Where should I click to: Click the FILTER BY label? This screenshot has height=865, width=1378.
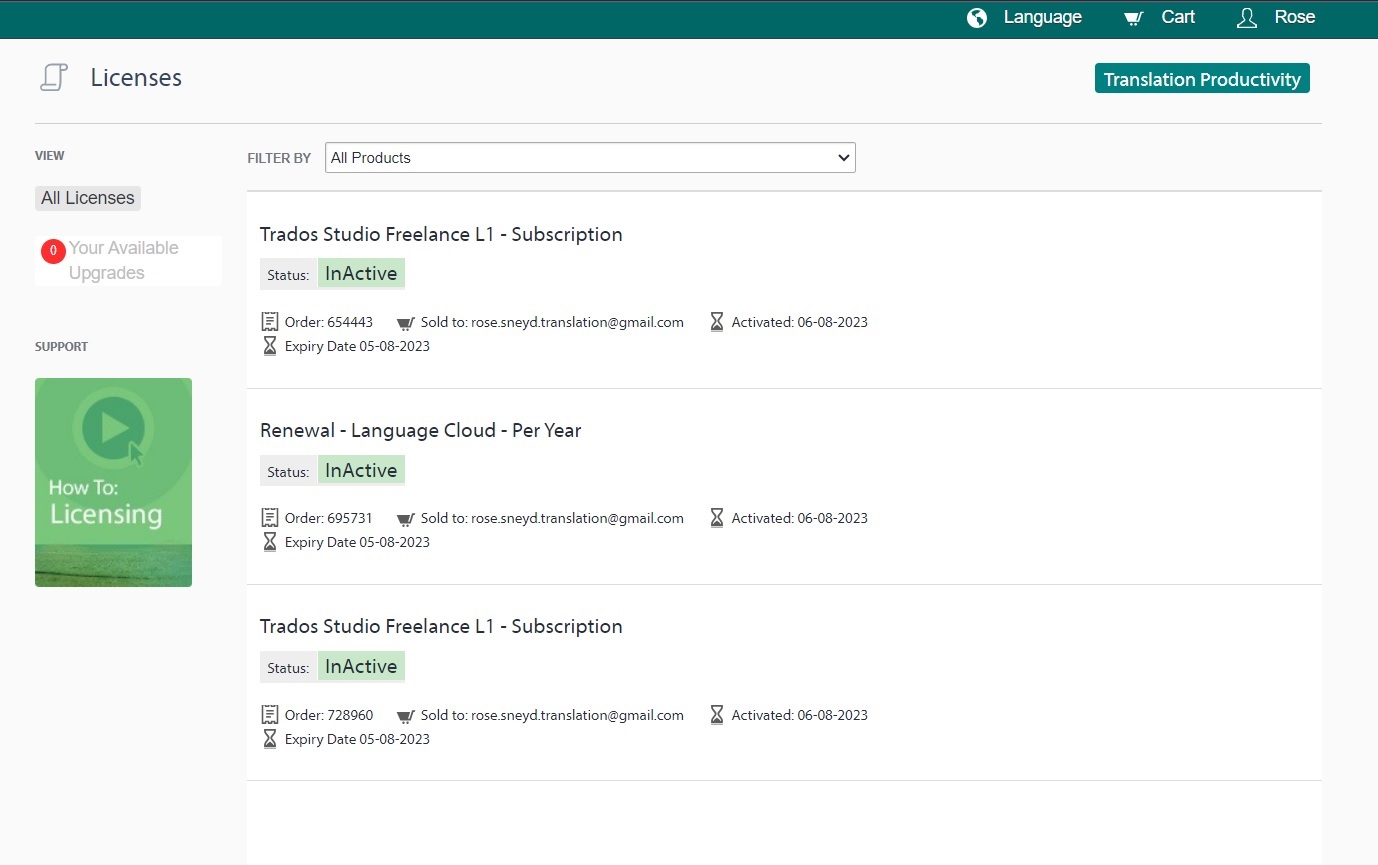click(x=279, y=158)
